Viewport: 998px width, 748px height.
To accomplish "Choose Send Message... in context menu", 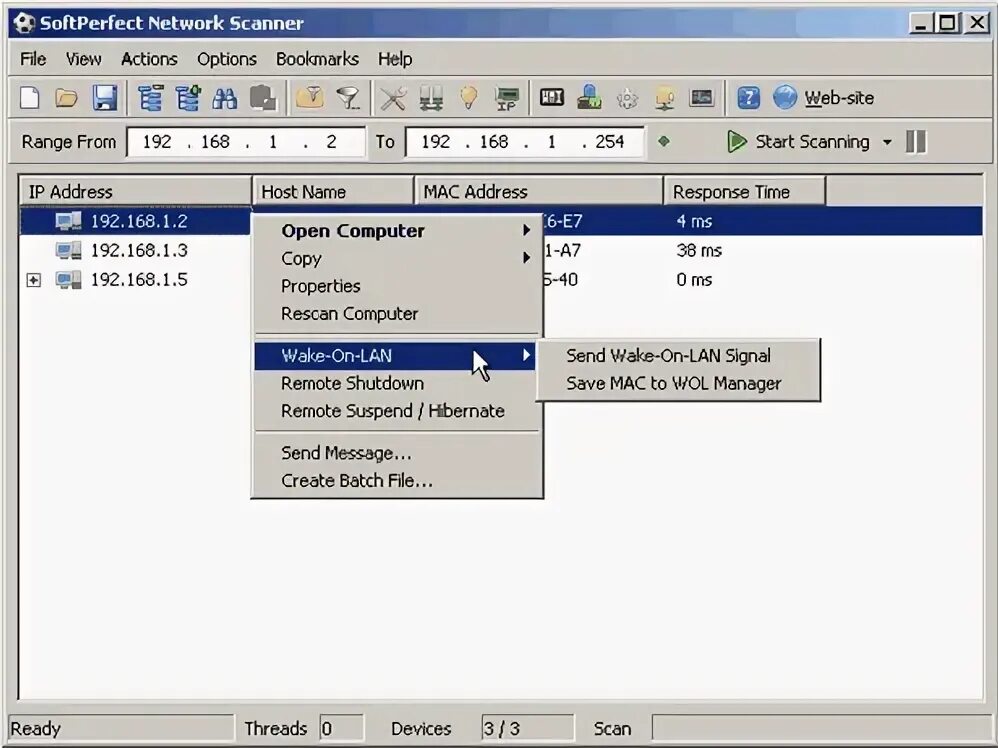I will [x=397, y=453].
